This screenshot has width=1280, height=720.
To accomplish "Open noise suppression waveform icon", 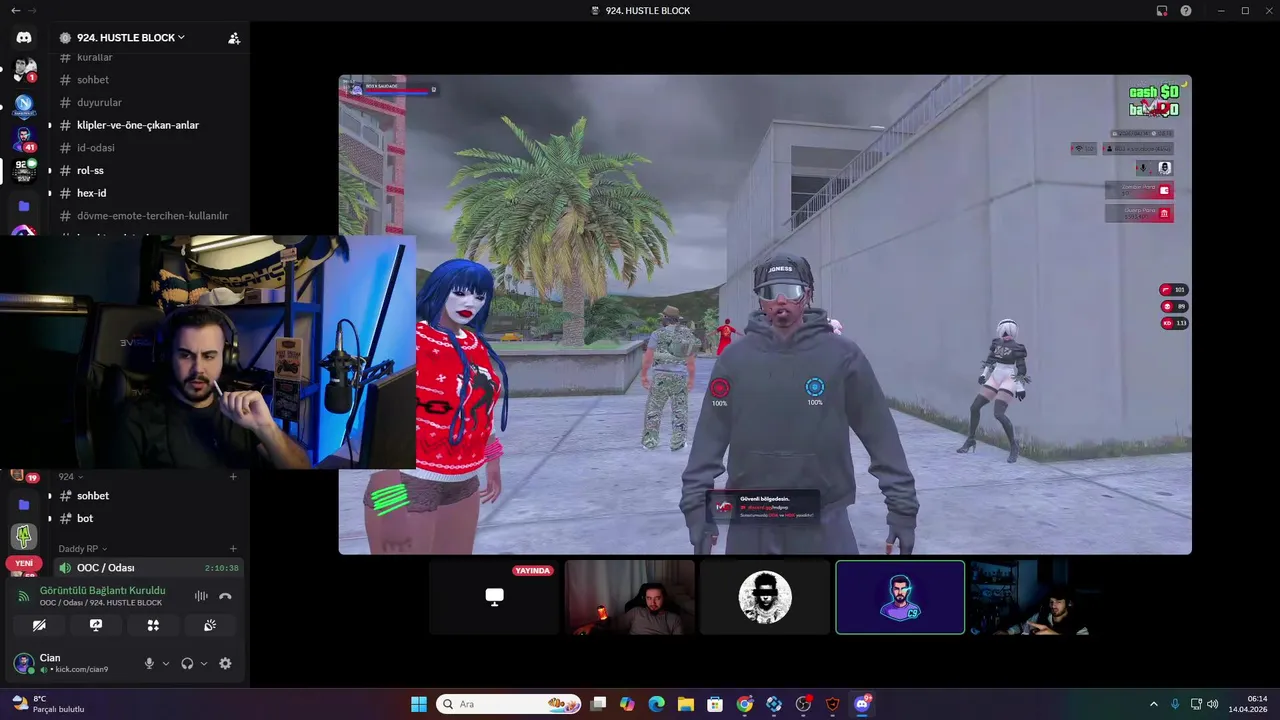I will point(201,596).
